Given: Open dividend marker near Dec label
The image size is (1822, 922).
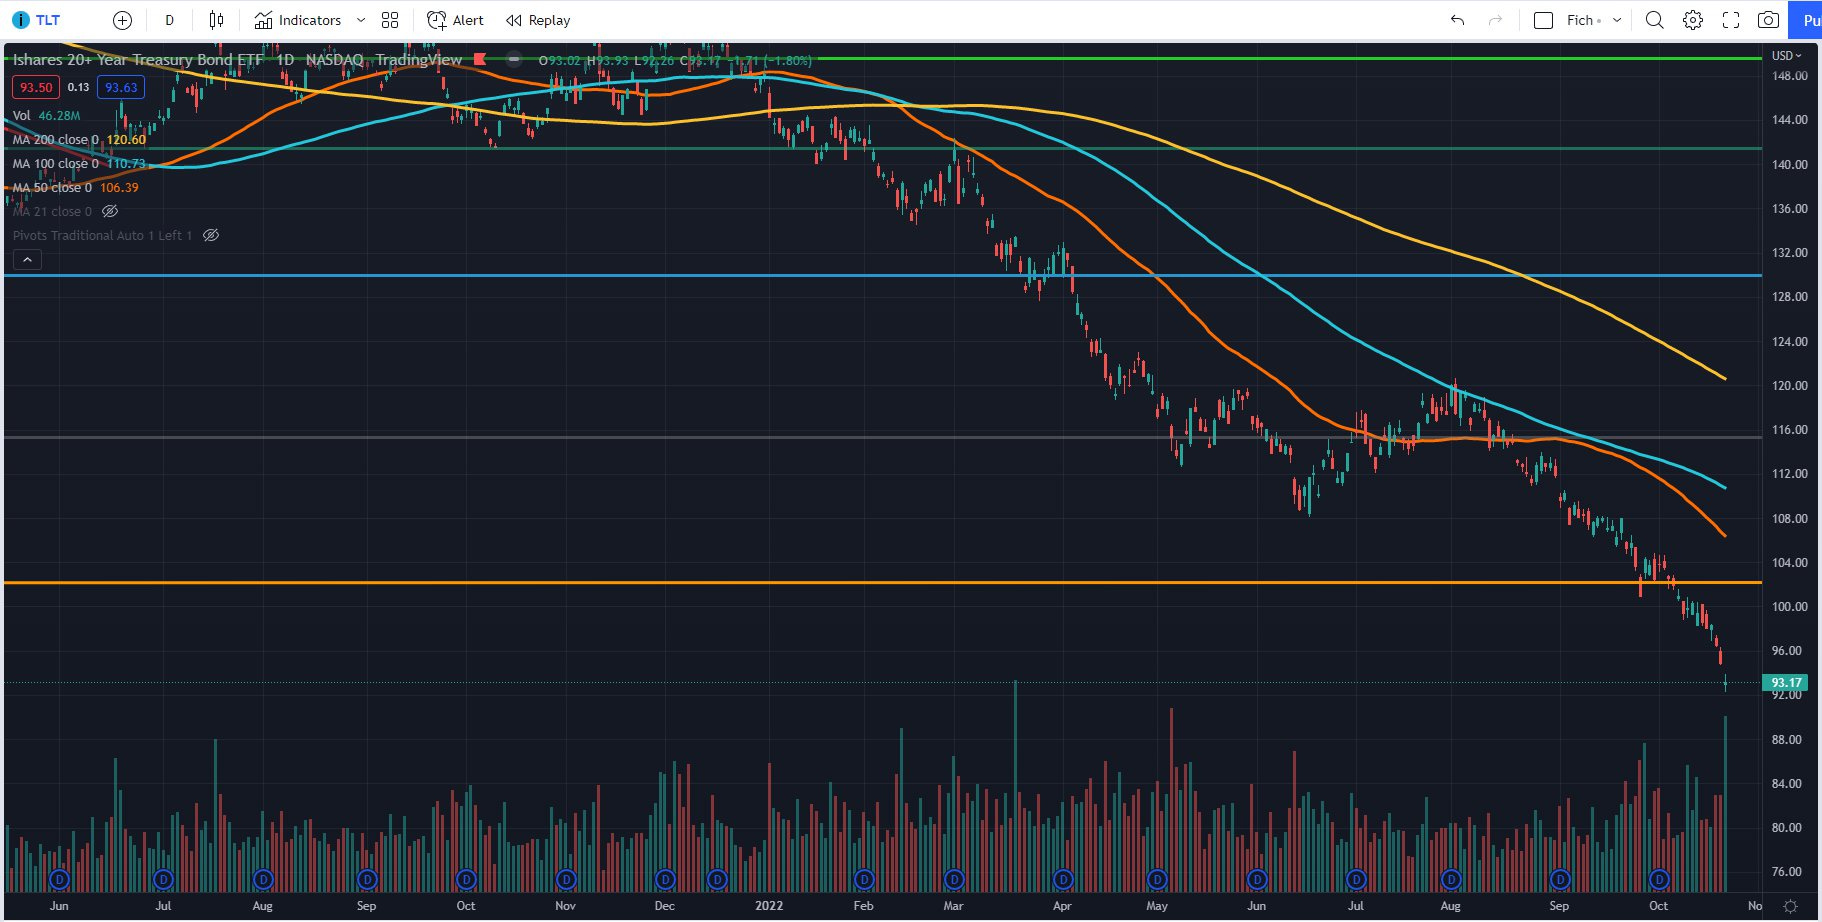Looking at the screenshot, I should (x=665, y=880).
